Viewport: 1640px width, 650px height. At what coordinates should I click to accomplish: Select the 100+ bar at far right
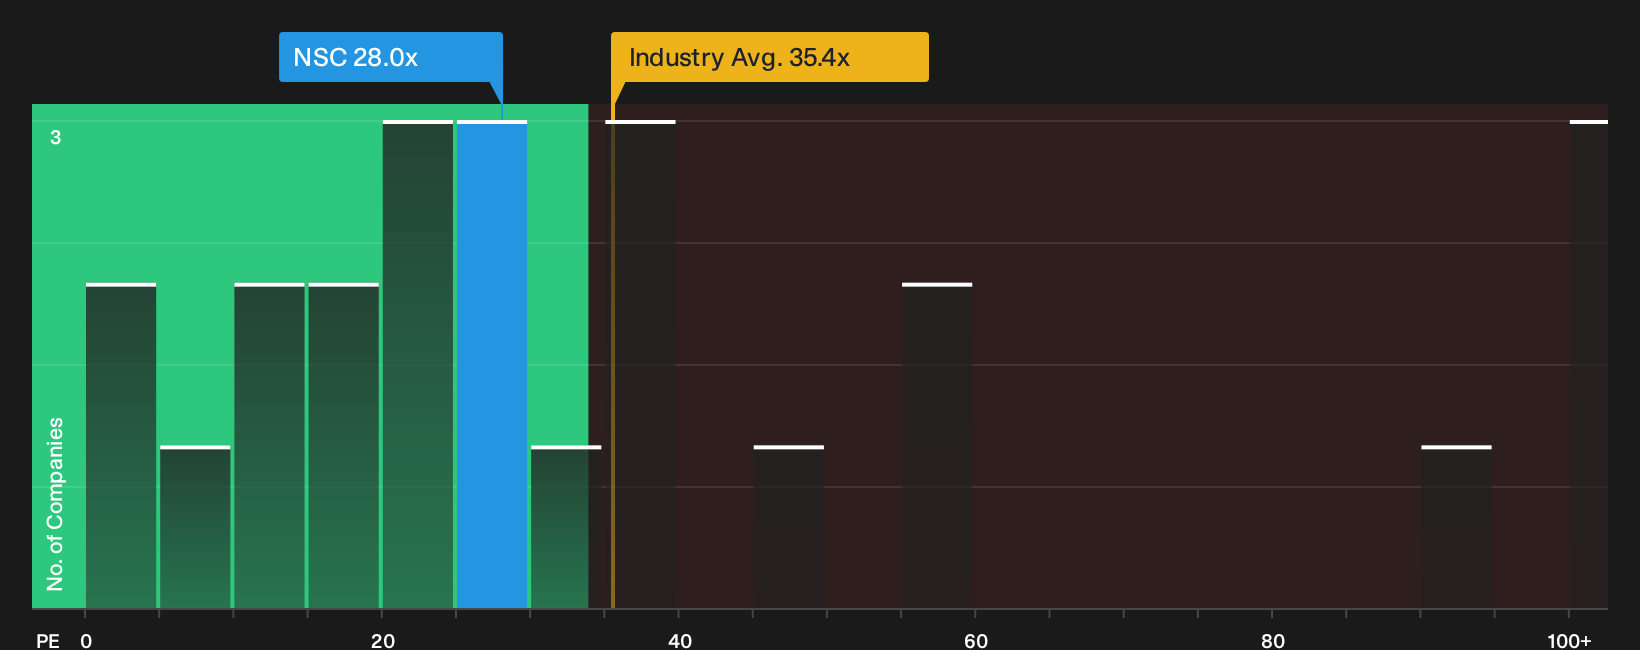(x=1589, y=365)
